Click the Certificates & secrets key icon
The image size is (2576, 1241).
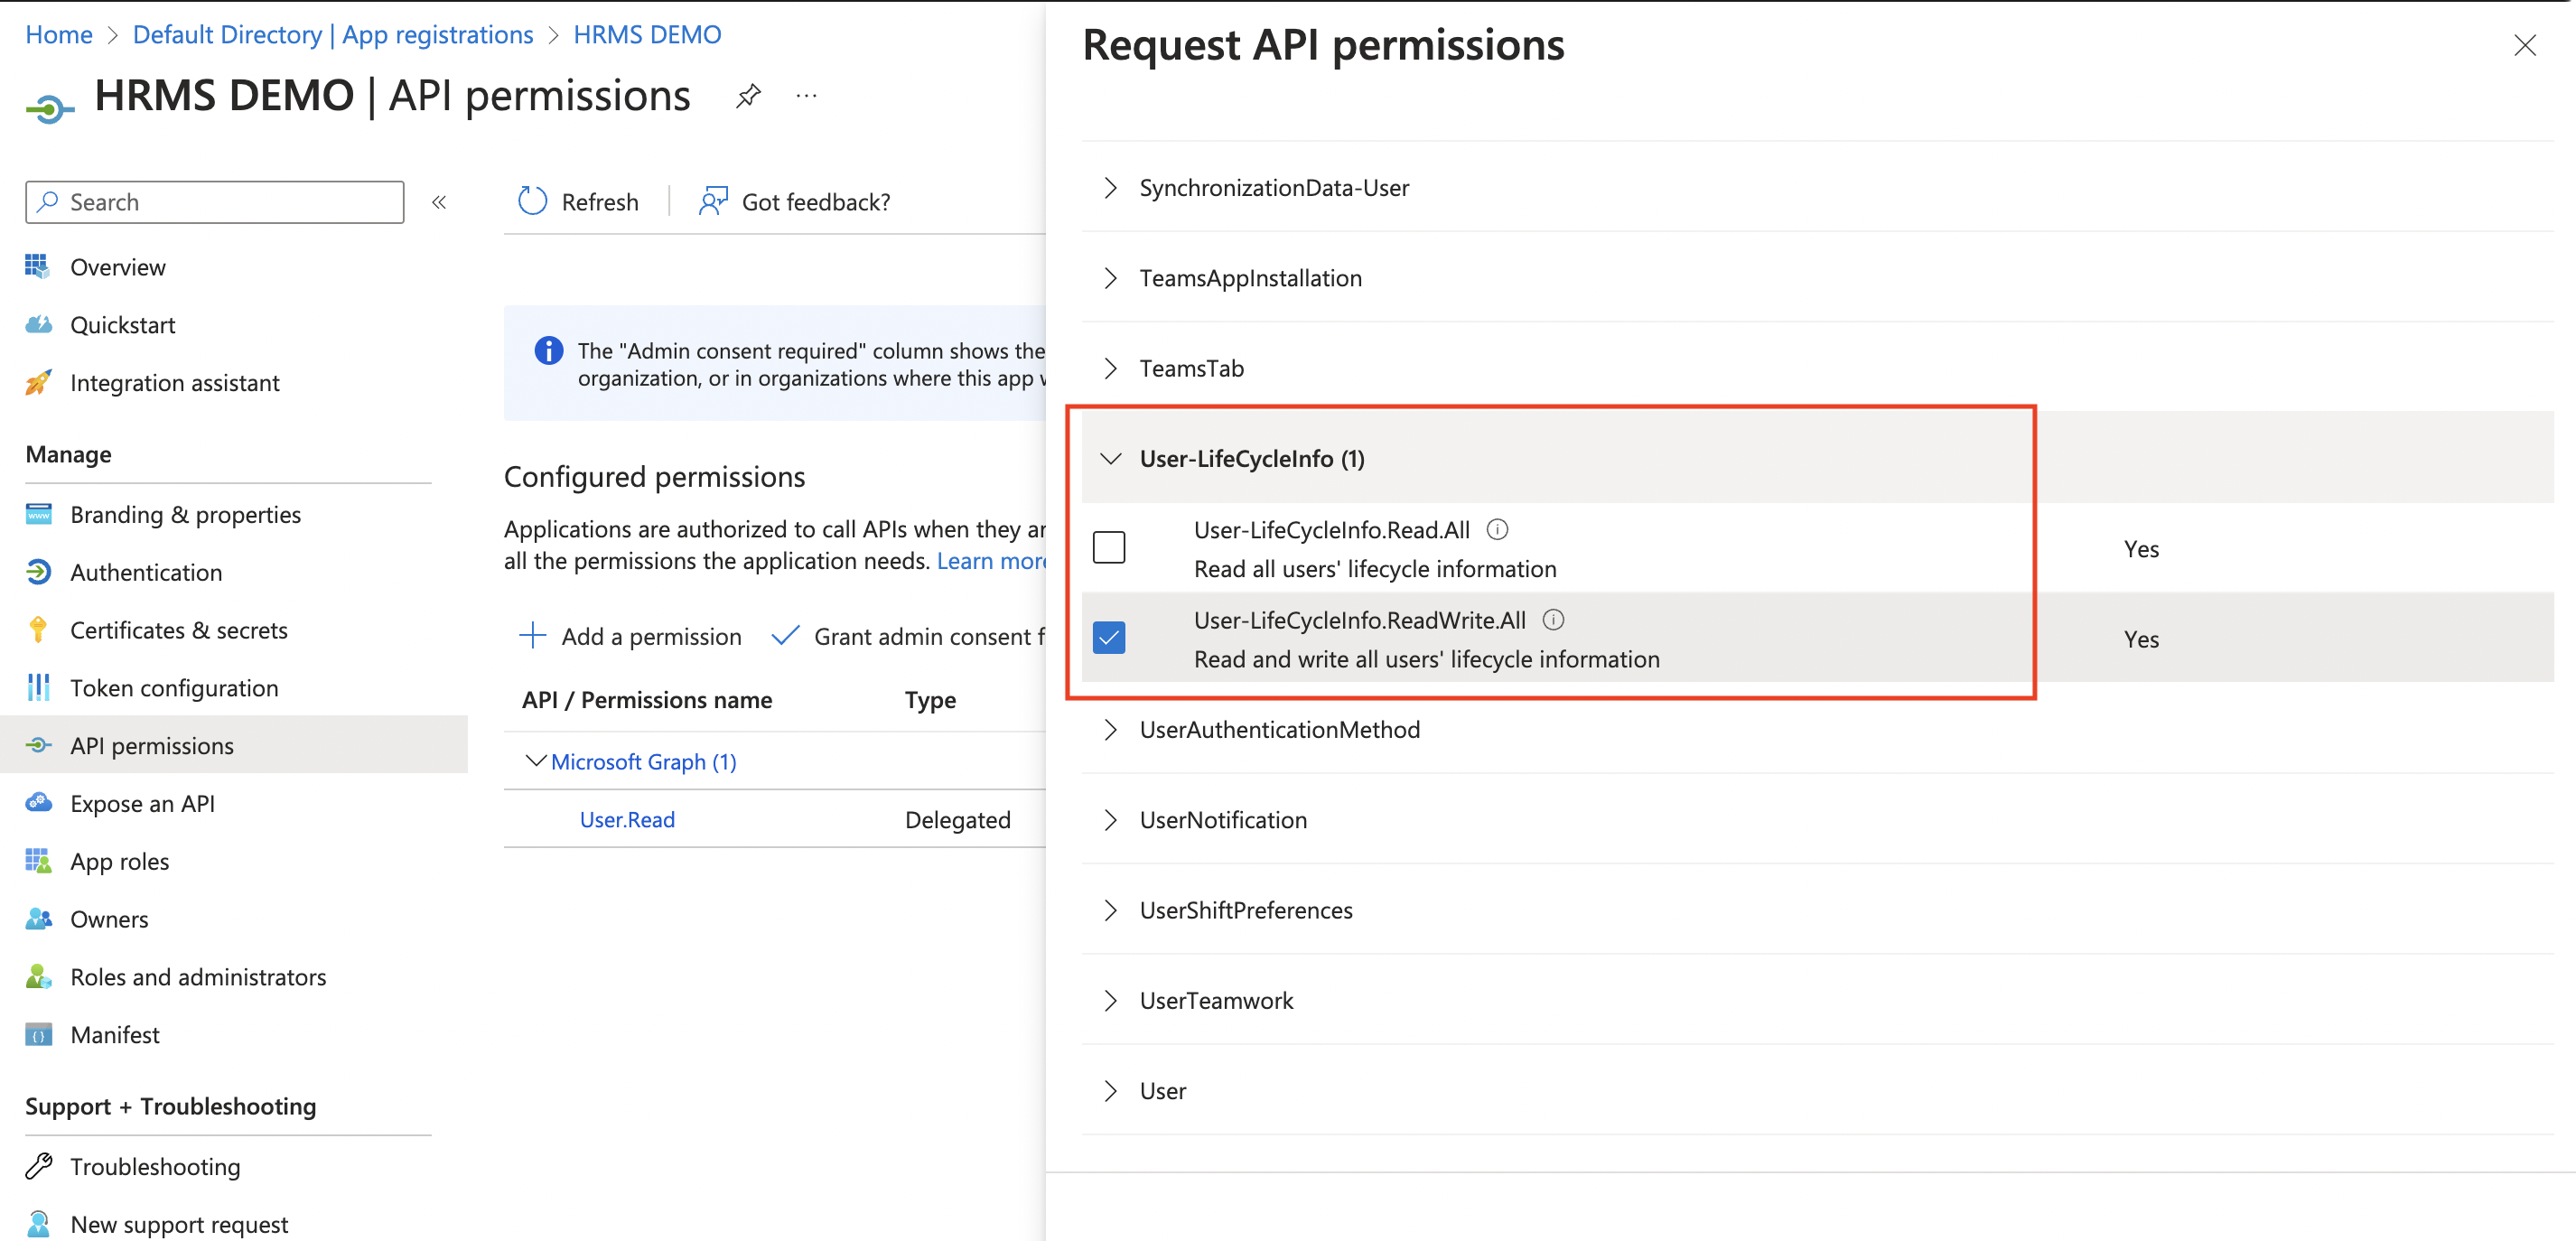[38, 629]
